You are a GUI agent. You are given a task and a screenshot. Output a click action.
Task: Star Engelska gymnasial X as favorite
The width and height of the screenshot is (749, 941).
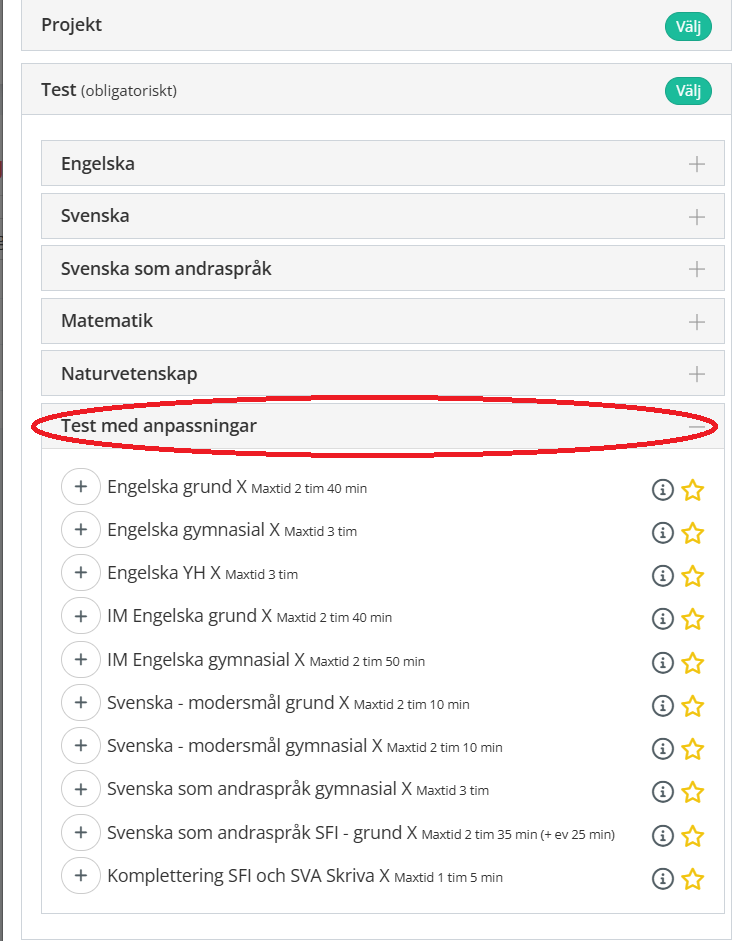point(693,533)
